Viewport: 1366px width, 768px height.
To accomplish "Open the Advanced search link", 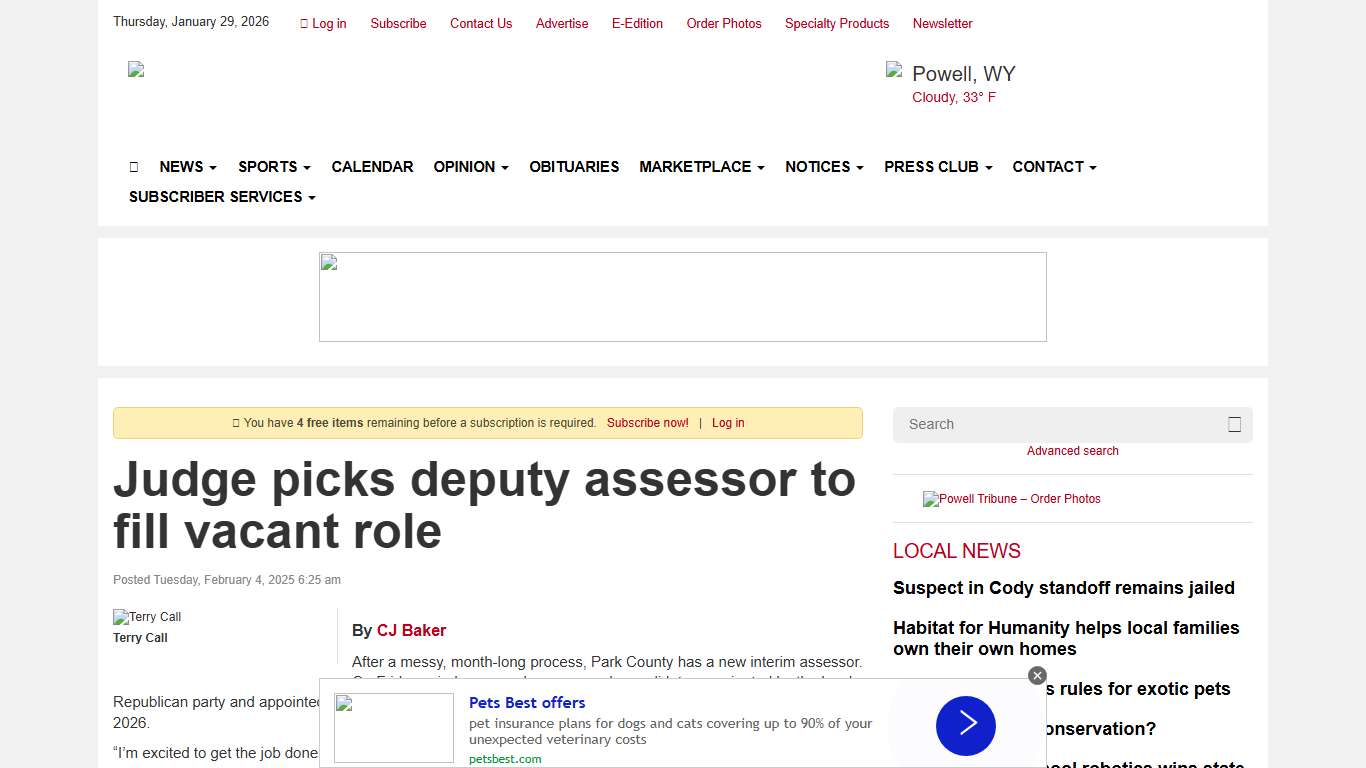I will click(1072, 451).
